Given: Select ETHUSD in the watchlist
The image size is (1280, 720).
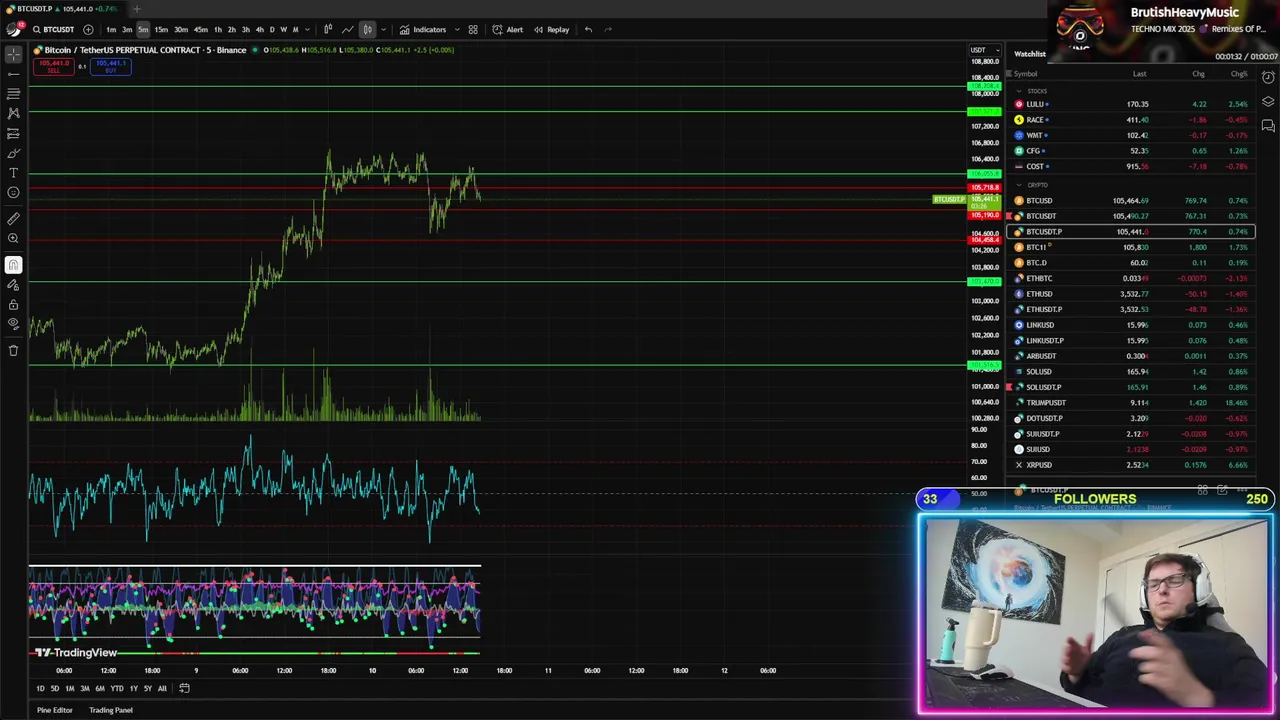Looking at the screenshot, I should pos(1131,294).
